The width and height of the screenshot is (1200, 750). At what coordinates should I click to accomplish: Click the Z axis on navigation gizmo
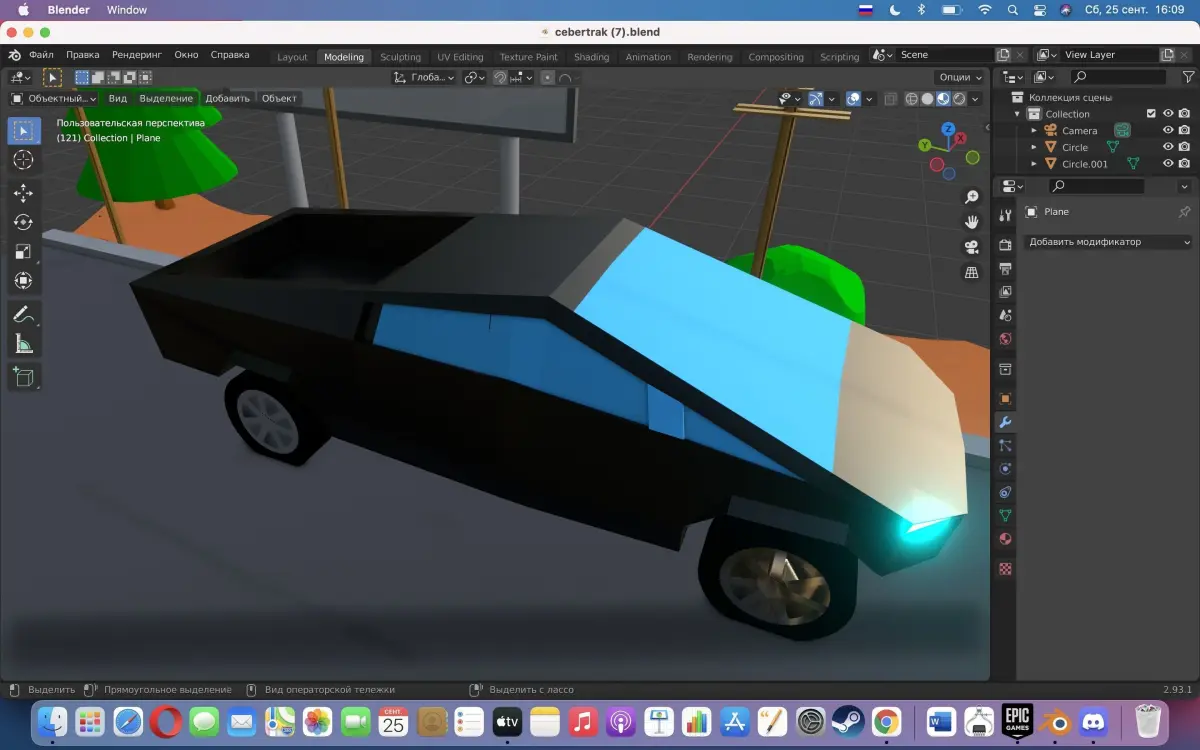pos(949,129)
